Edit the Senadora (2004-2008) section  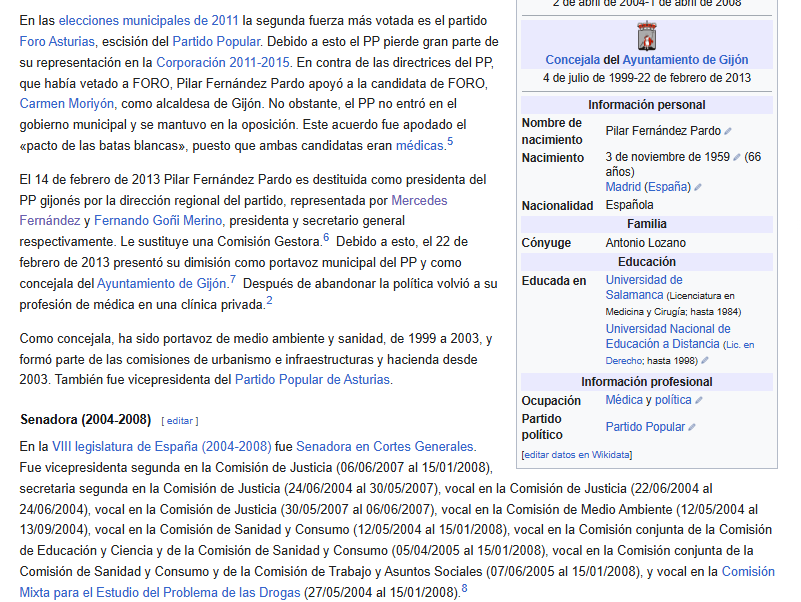pos(180,421)
